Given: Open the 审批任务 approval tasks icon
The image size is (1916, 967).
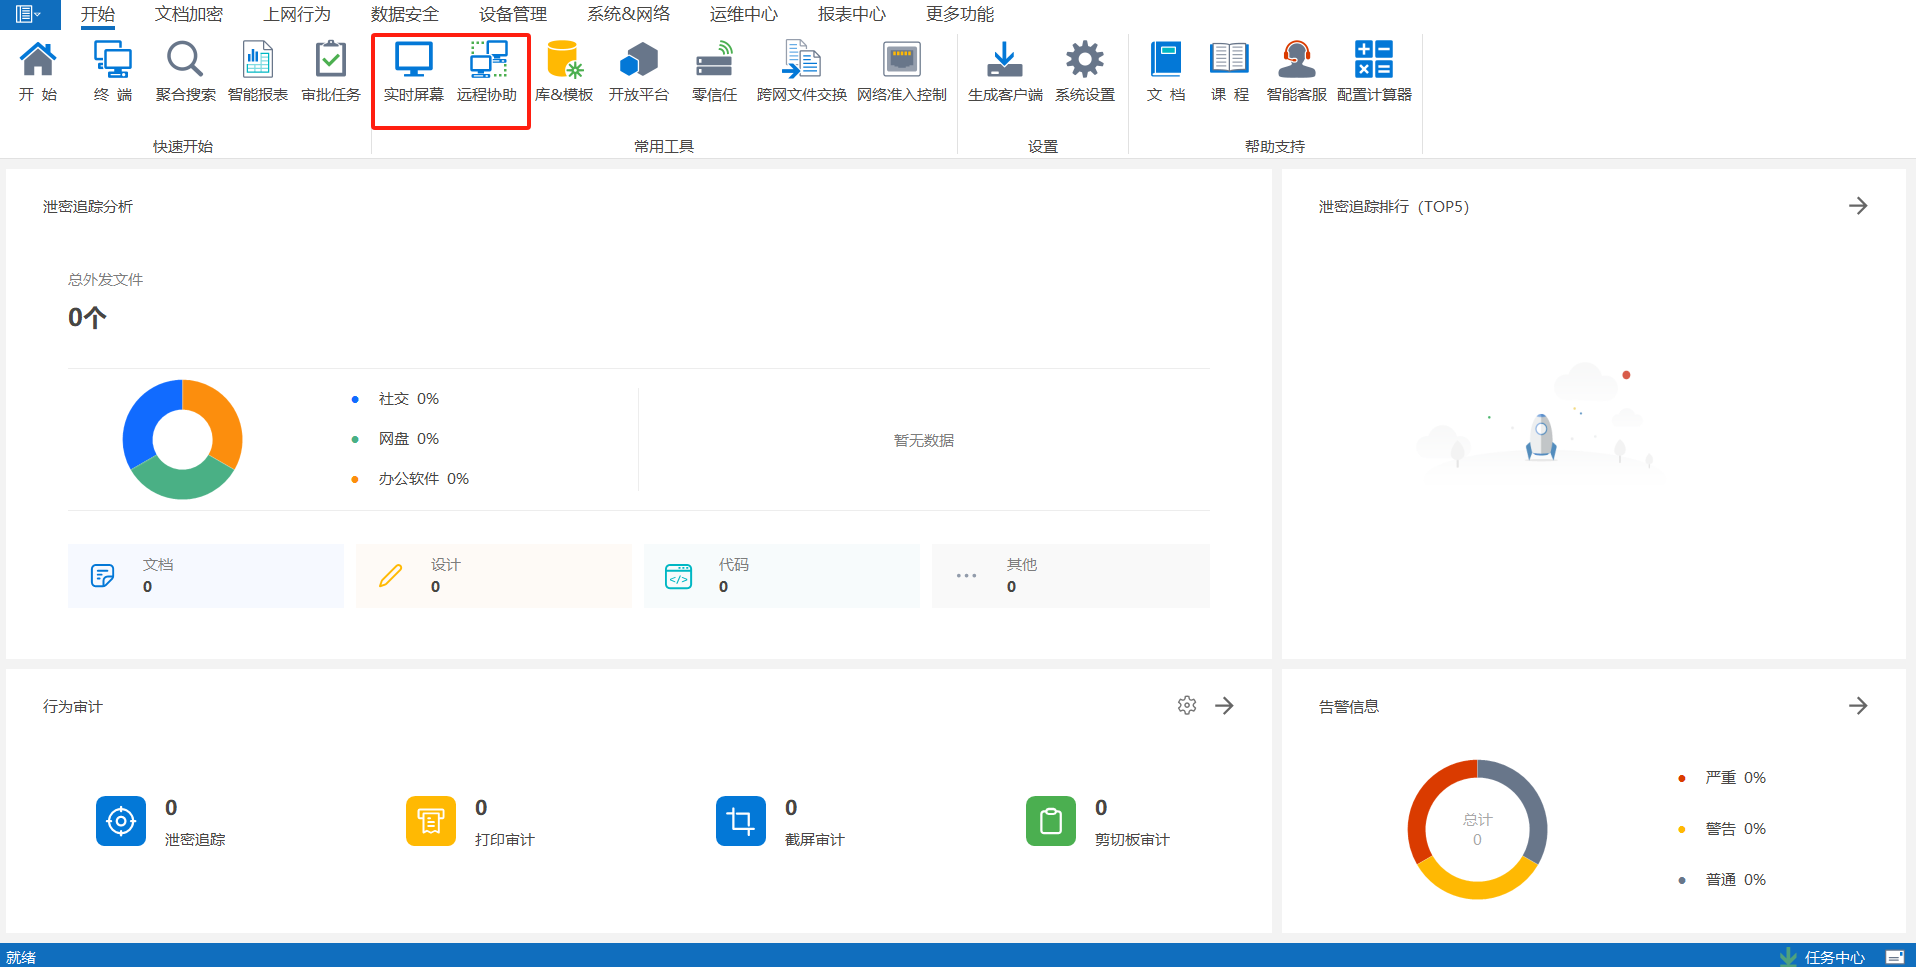Looking at the screenshot, I should (x=330, y=71).
